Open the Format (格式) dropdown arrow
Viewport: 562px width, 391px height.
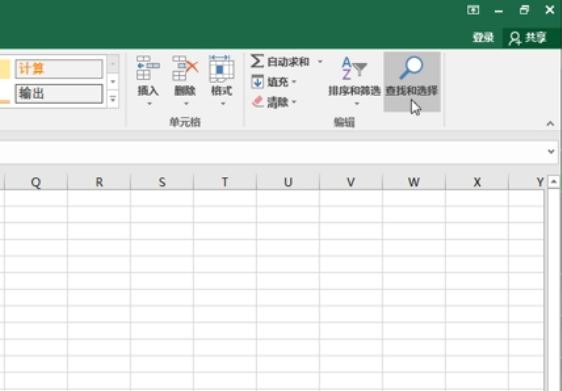pyautogui.click(x=223, y=104)
